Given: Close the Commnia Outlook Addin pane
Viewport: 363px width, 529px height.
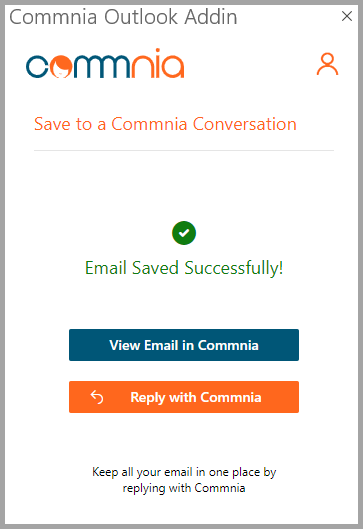Looking at the screenshot, I should pos(347,16).
